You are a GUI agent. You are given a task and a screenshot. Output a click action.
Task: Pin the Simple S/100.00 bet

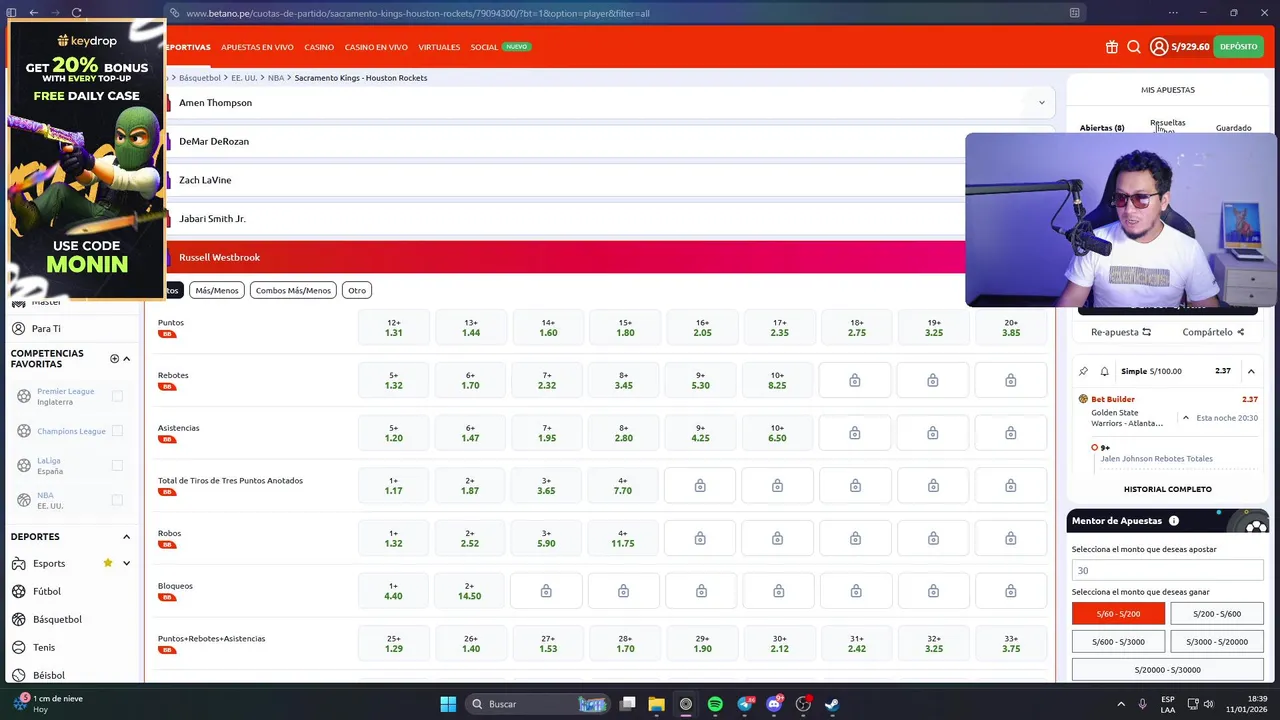(1083, 371)
